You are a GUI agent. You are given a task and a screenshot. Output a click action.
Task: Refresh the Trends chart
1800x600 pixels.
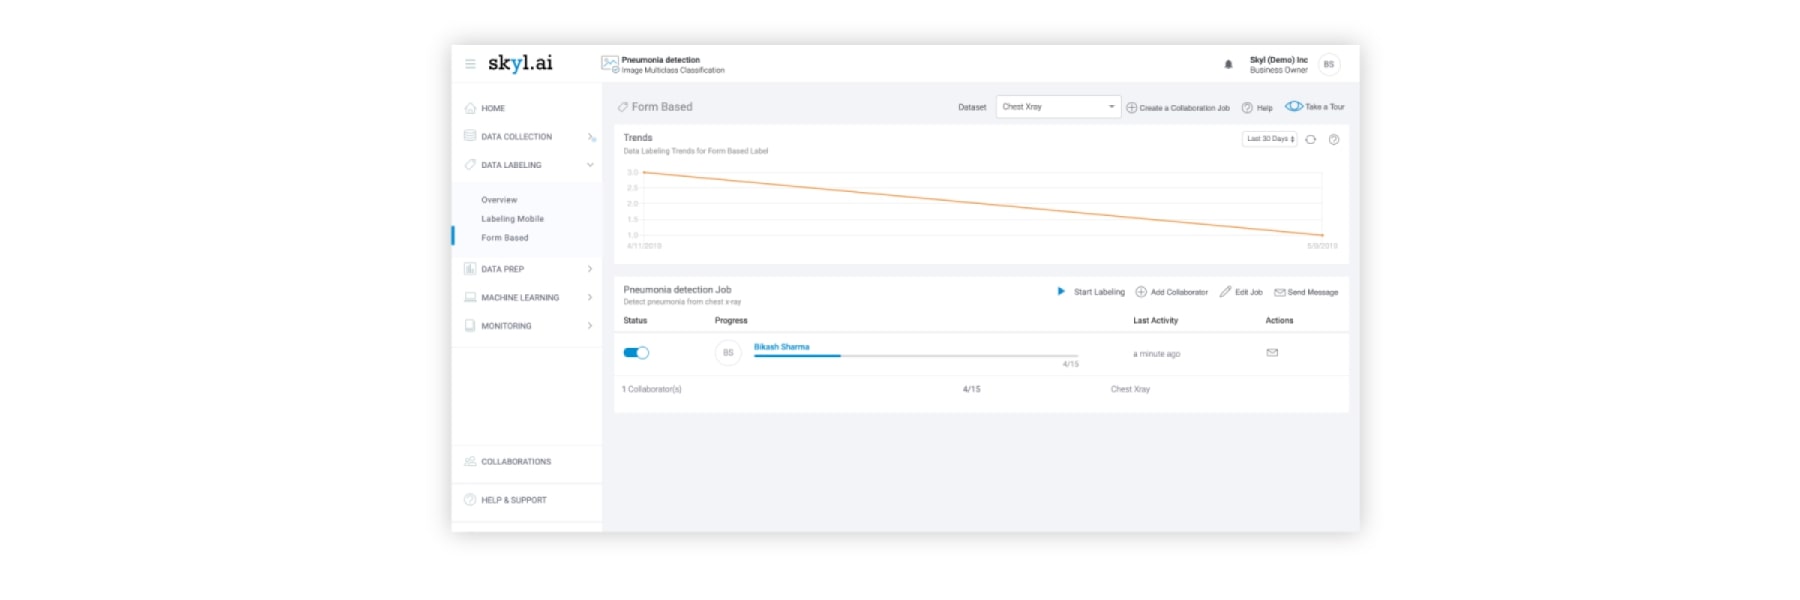[1311, 140]
